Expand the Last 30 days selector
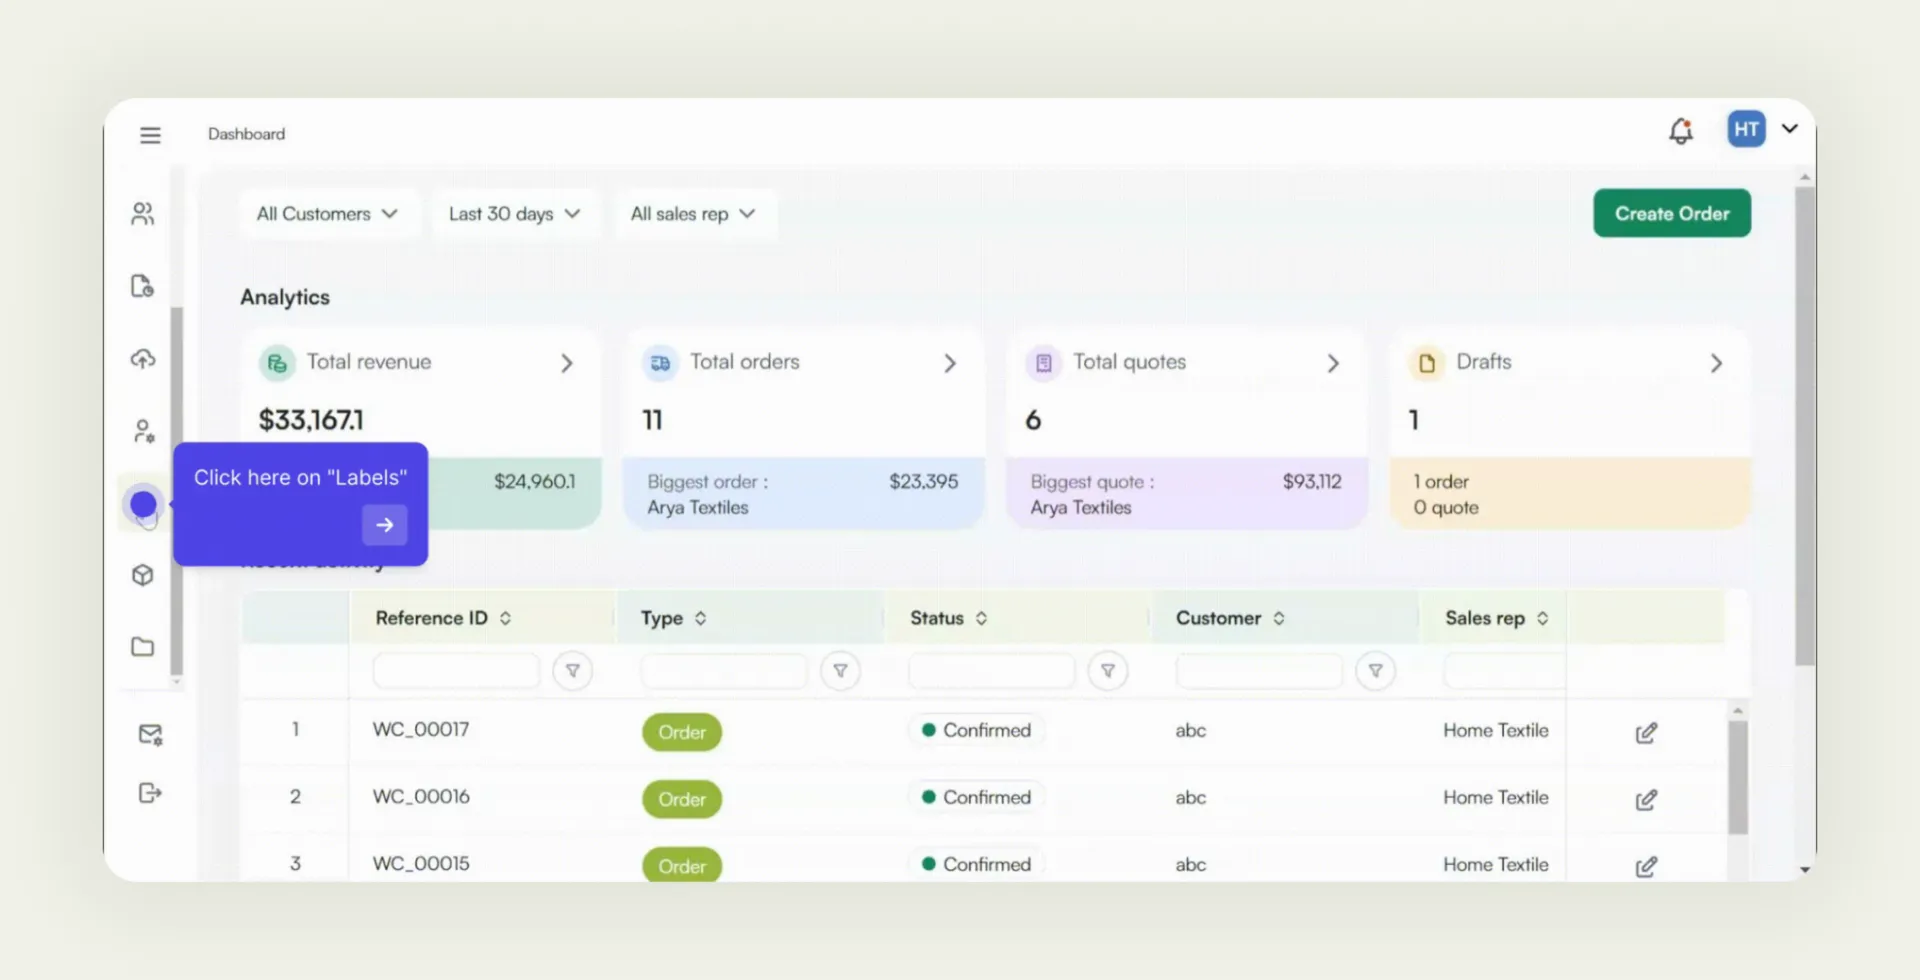This screenshot has height=980, width=1920. click(x=513, y=213)
